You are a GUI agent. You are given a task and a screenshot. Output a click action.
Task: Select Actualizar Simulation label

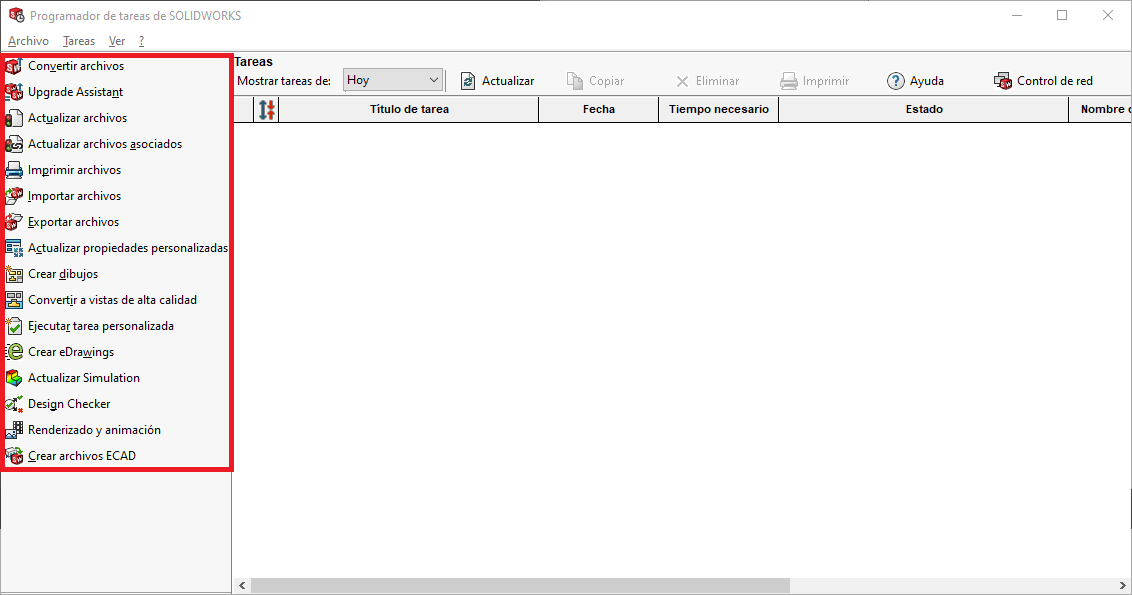[x=84, y=378]
